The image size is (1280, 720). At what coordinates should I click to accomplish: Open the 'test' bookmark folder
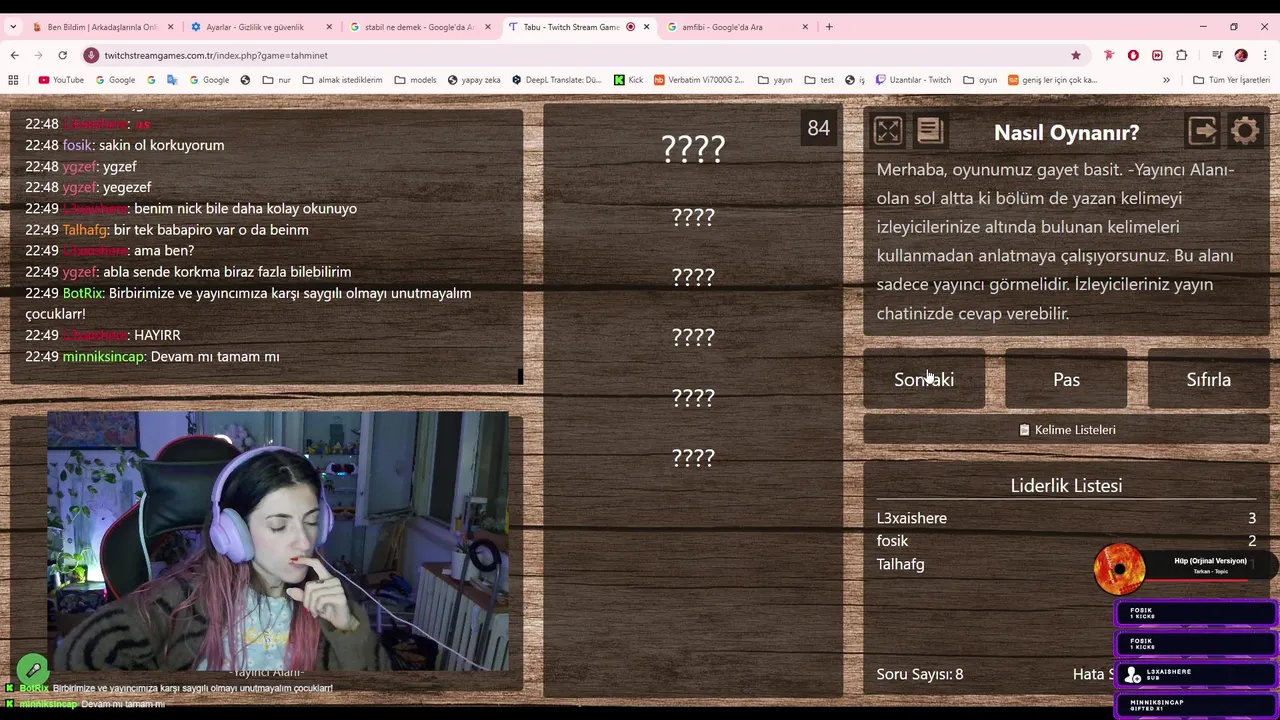(x=819, y=80)
